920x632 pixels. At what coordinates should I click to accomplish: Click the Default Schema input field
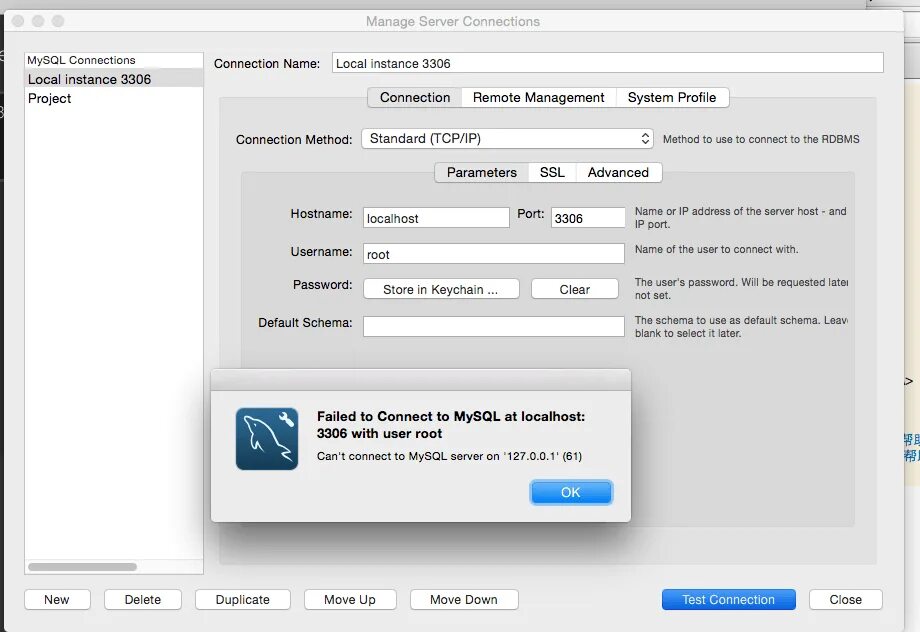[493, 326]
